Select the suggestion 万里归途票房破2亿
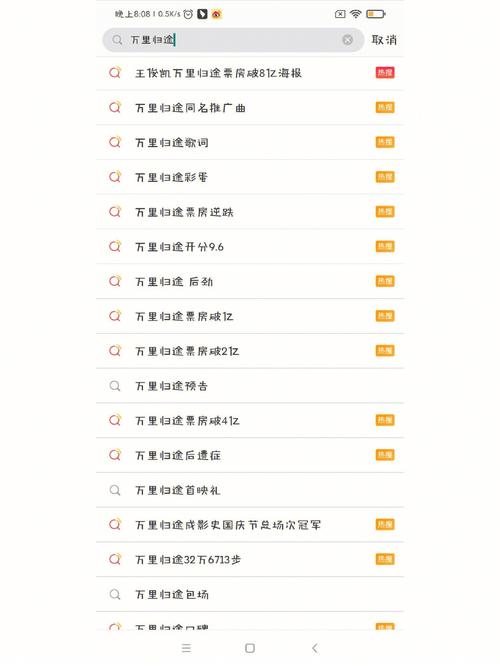Viewport: 500px width, 666px height. point(250,351)
